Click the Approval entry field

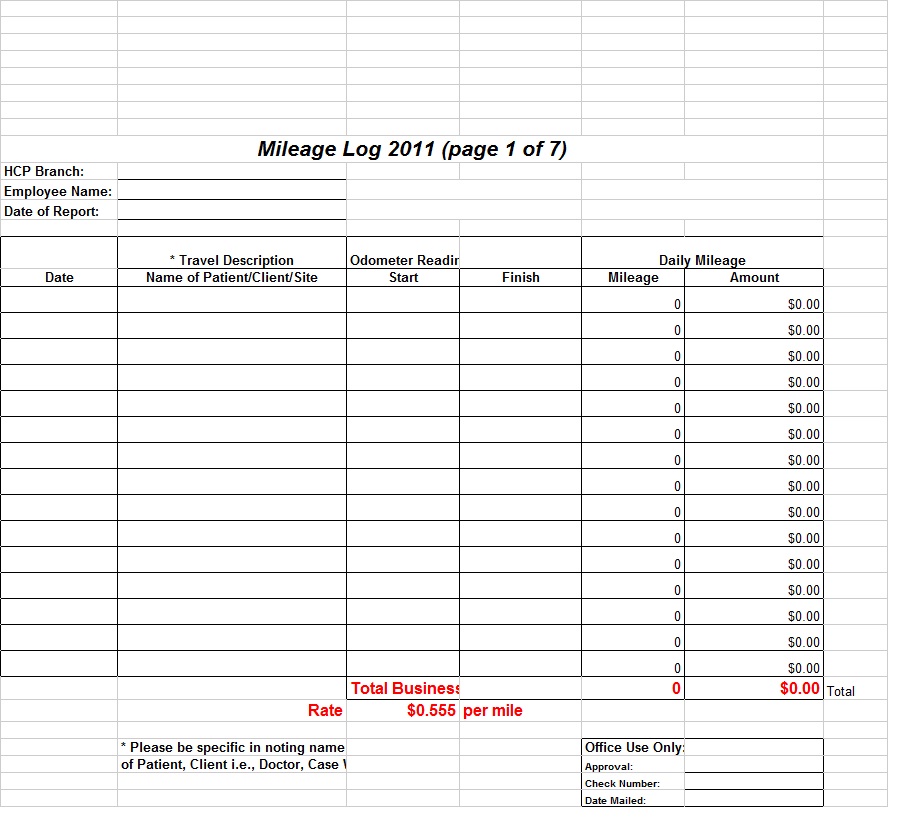(754, 764)
